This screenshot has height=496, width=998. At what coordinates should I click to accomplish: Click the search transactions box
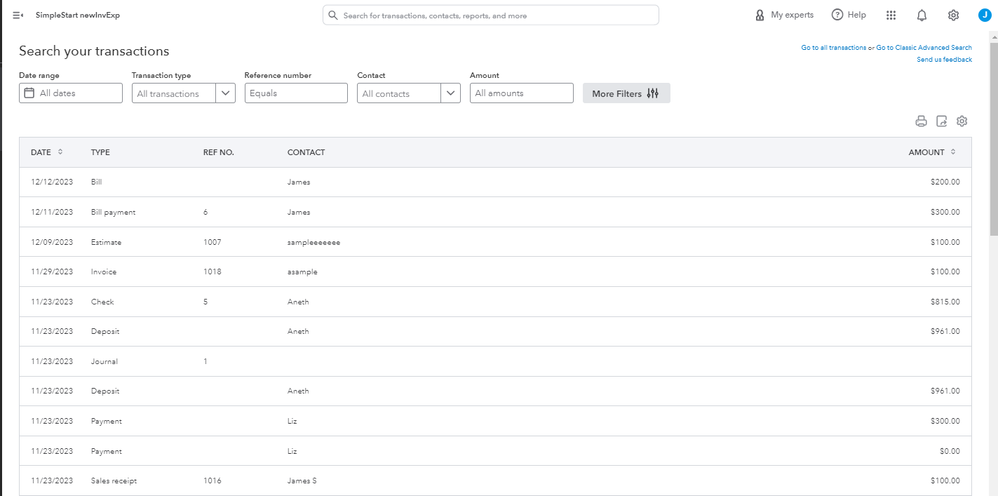point(491,15)
